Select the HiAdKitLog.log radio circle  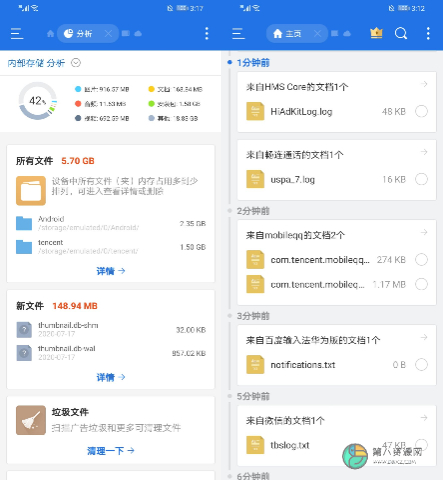tap(421, 111)
